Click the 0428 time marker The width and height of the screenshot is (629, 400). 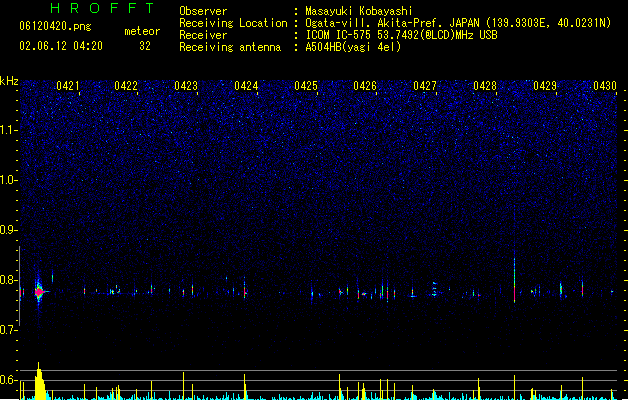(x=485, y=86)
